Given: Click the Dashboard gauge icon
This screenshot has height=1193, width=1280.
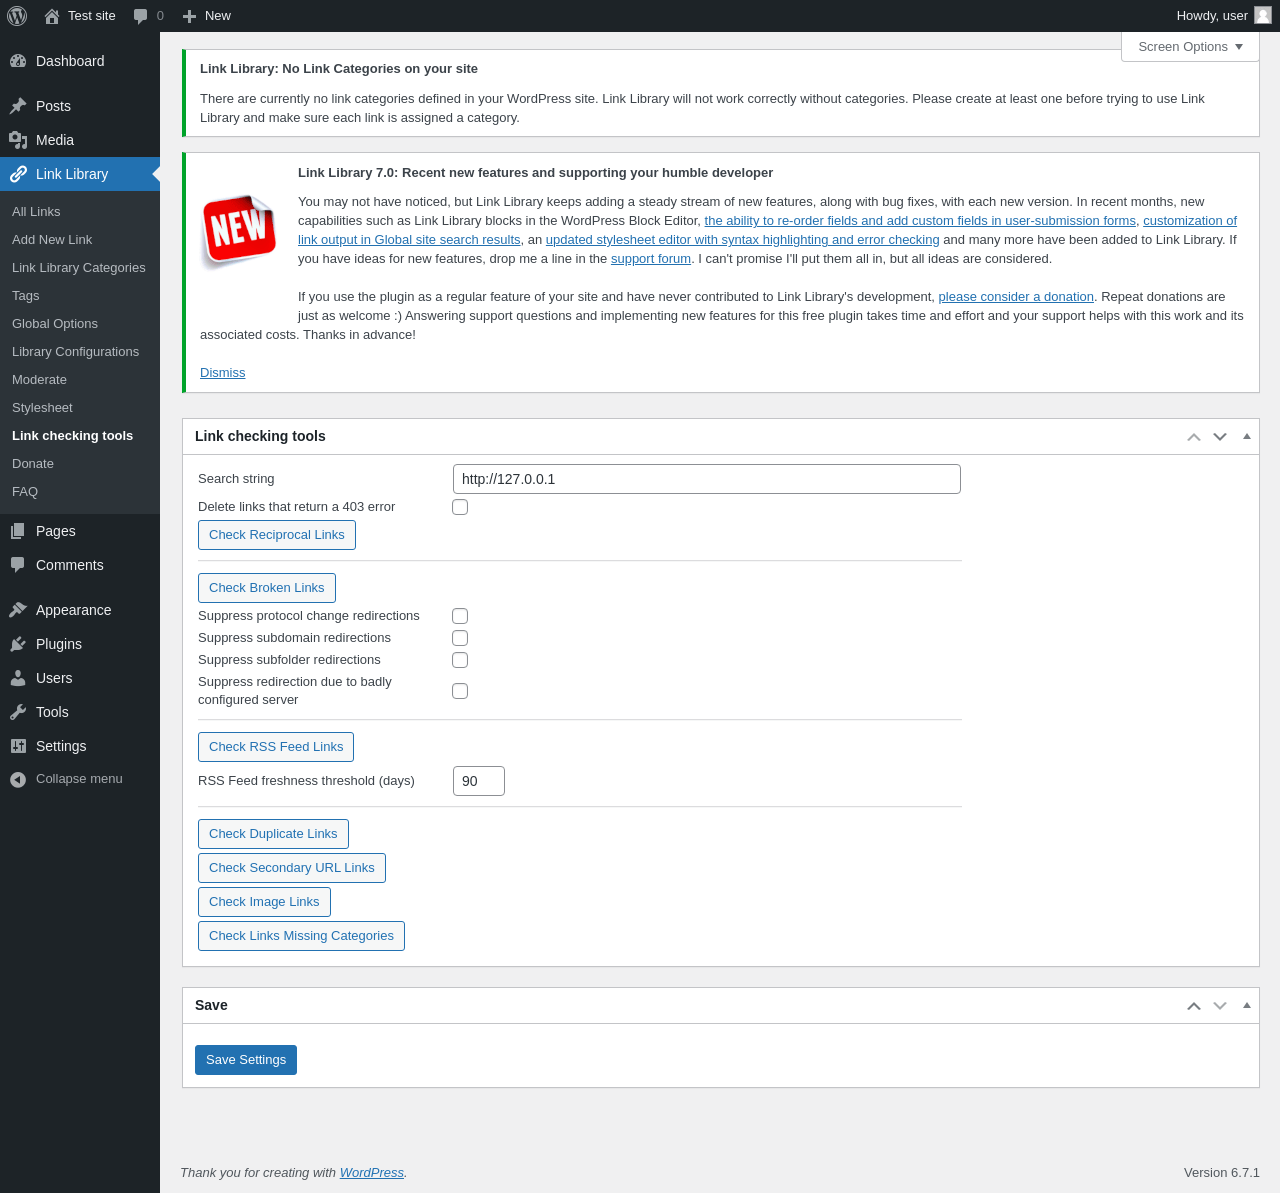Looking at the screenshot, I should pyautogui.click(x=18, y=61).
